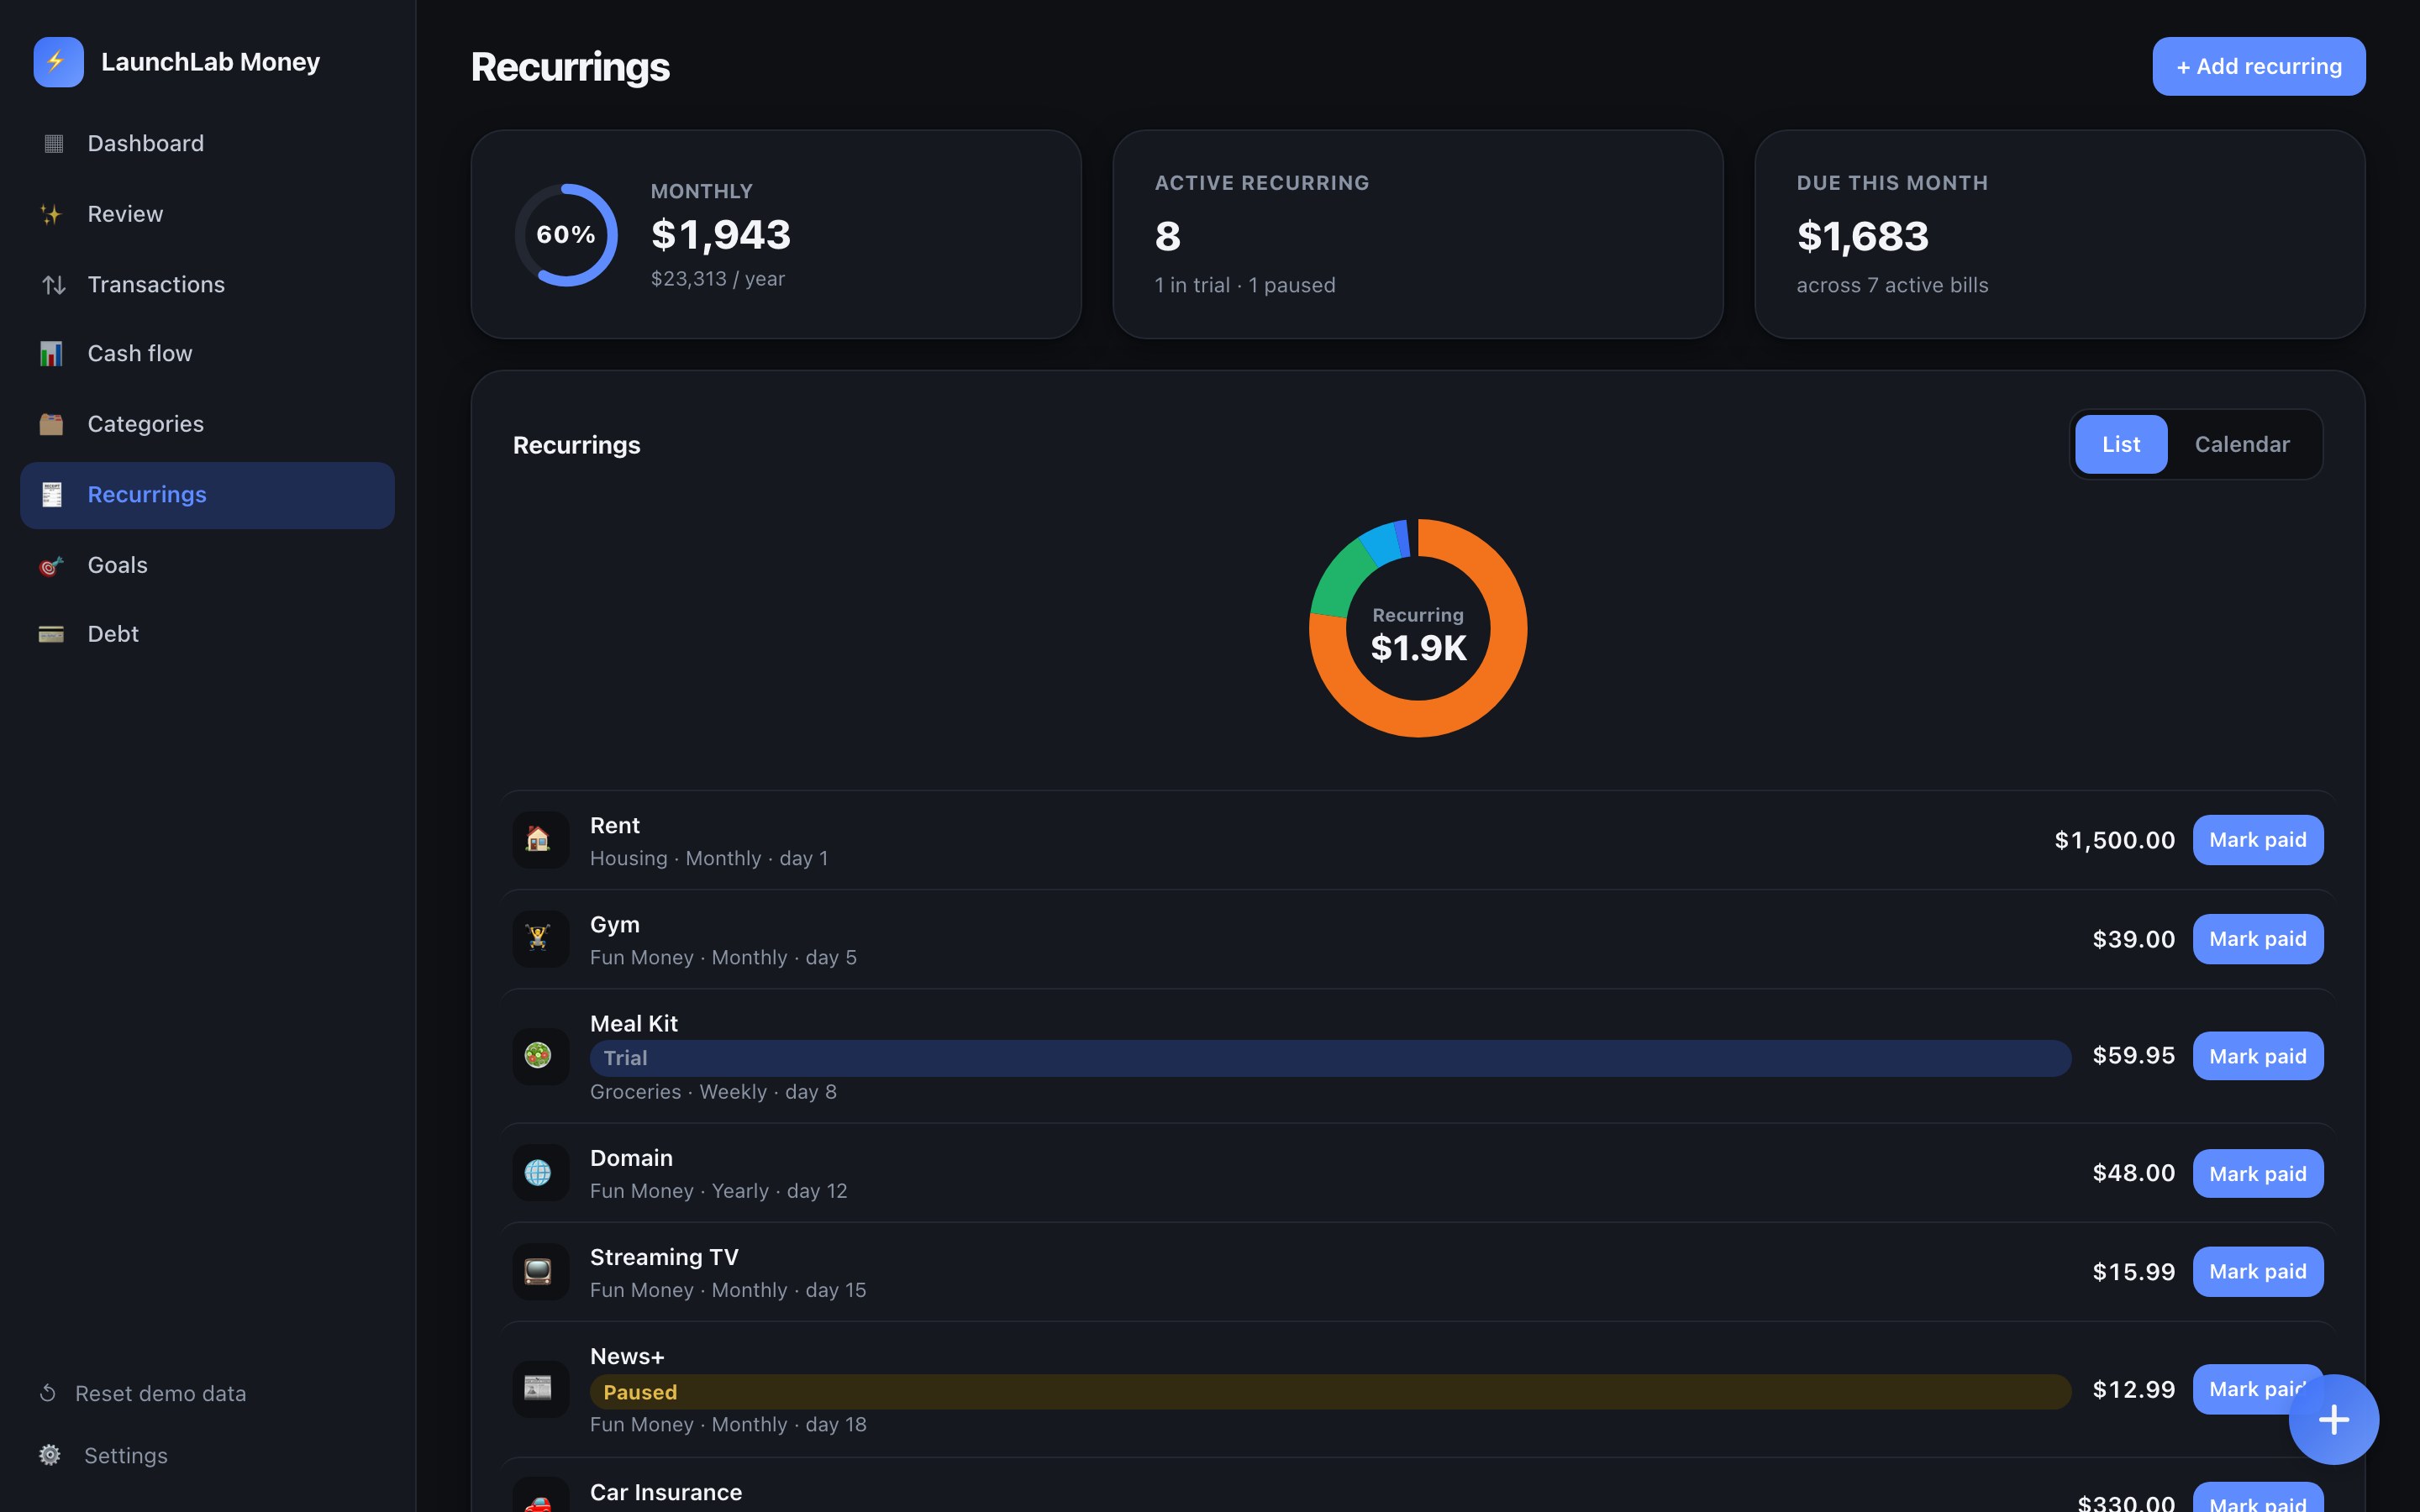Click the LaunchLab Money lightning logo

58,62
